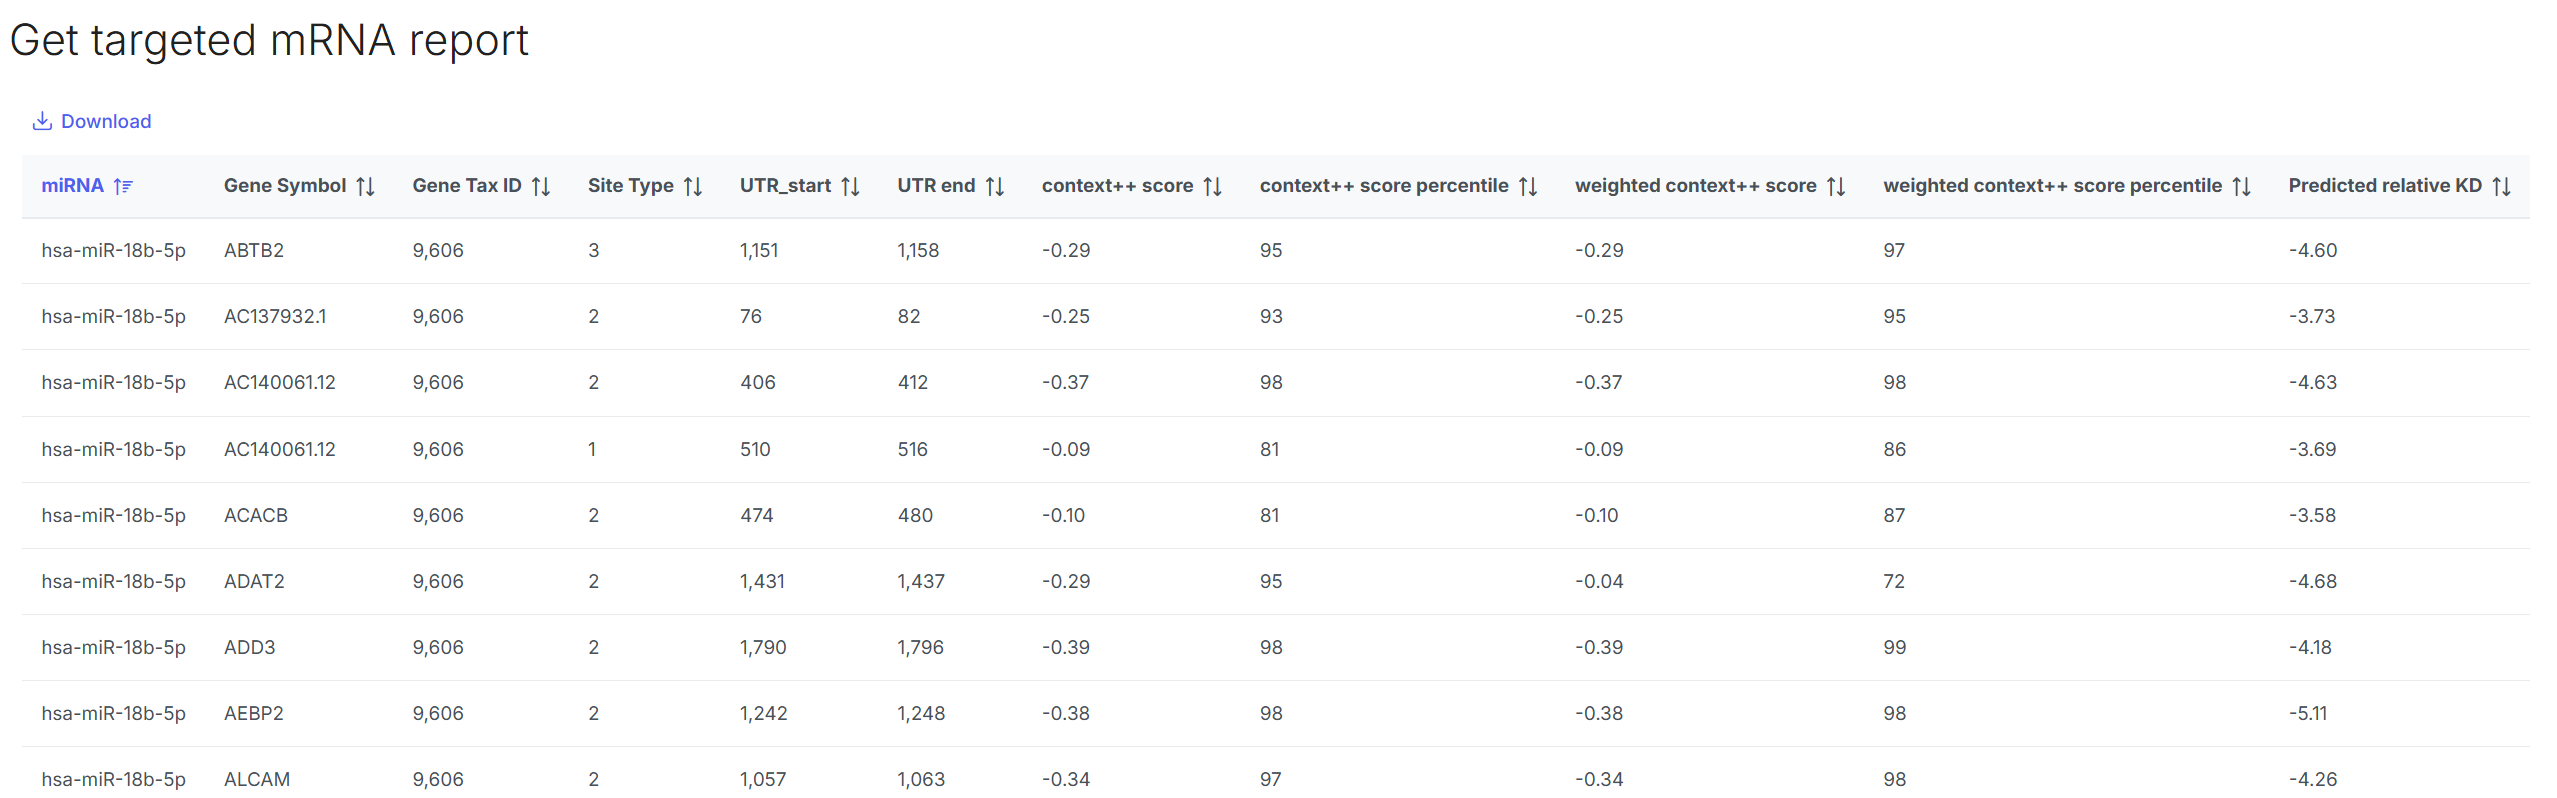Screen dimensions: 2557x798
Task: Sort by context++ score percentile arrows icon
Action: pos(1528,186)
